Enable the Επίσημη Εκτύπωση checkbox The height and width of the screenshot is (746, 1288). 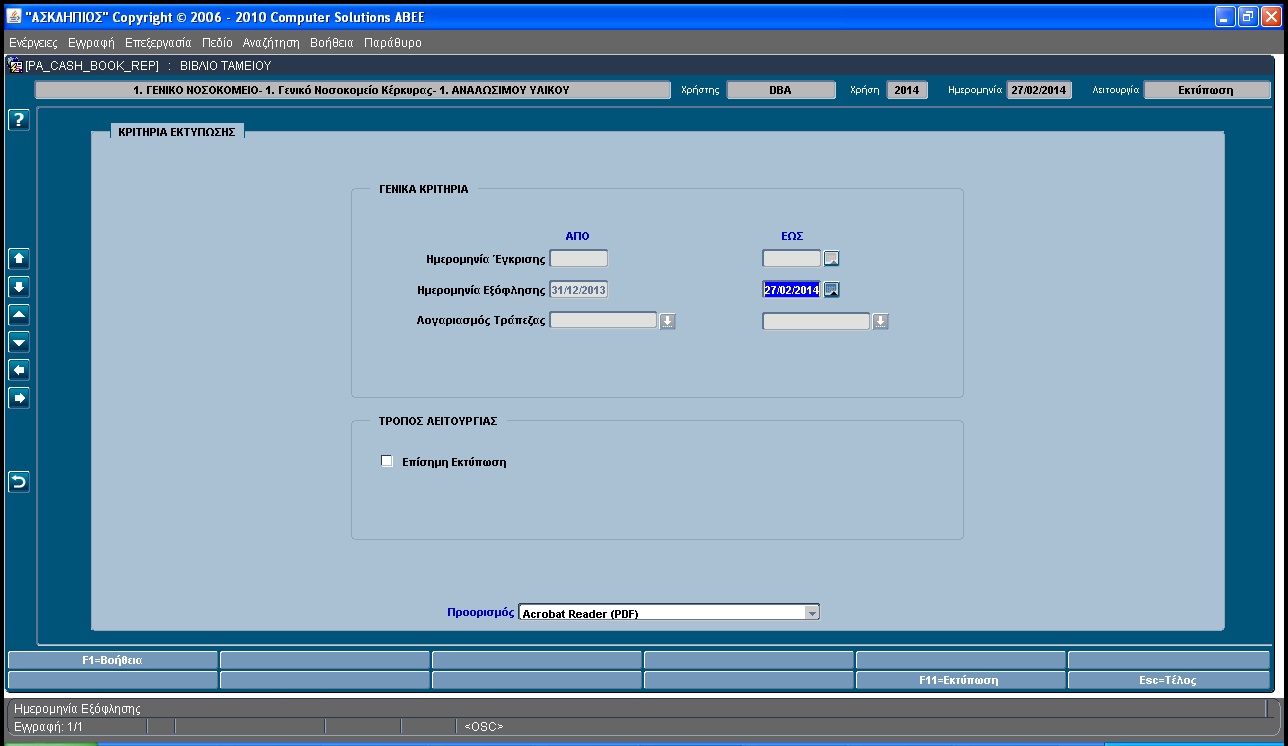tap(387, 461)
